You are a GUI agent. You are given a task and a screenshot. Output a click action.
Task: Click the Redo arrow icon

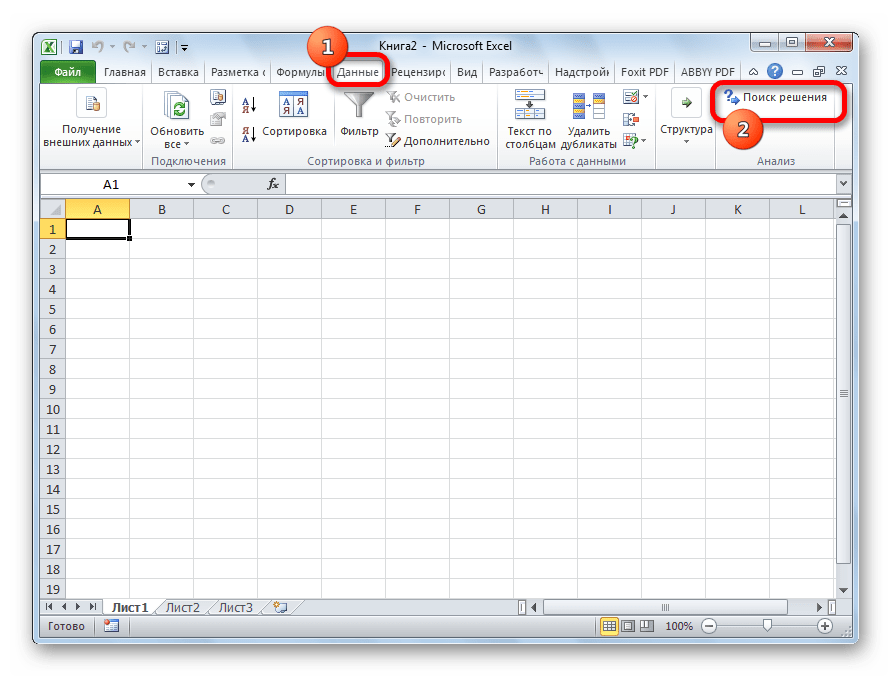pyautogui.click(x=130, y=47)
